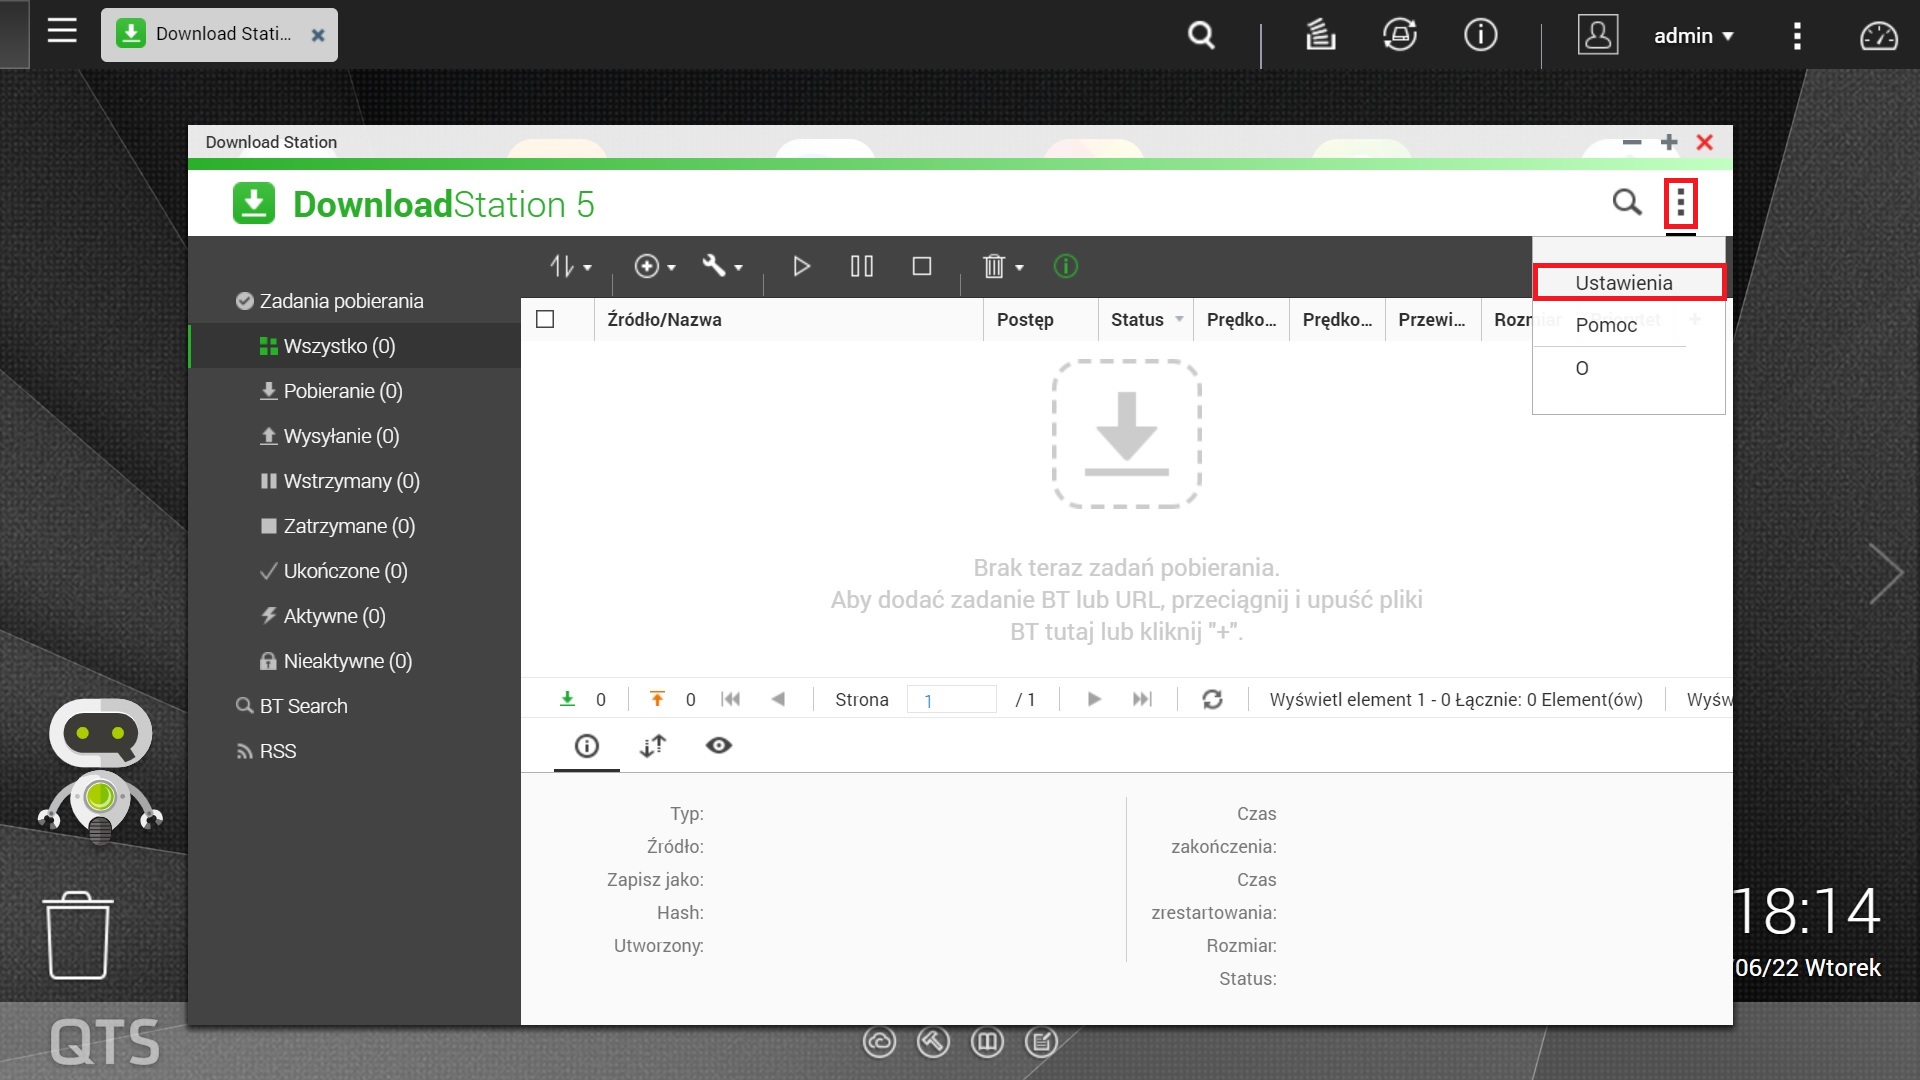Click the pause task button

point(861,266)
